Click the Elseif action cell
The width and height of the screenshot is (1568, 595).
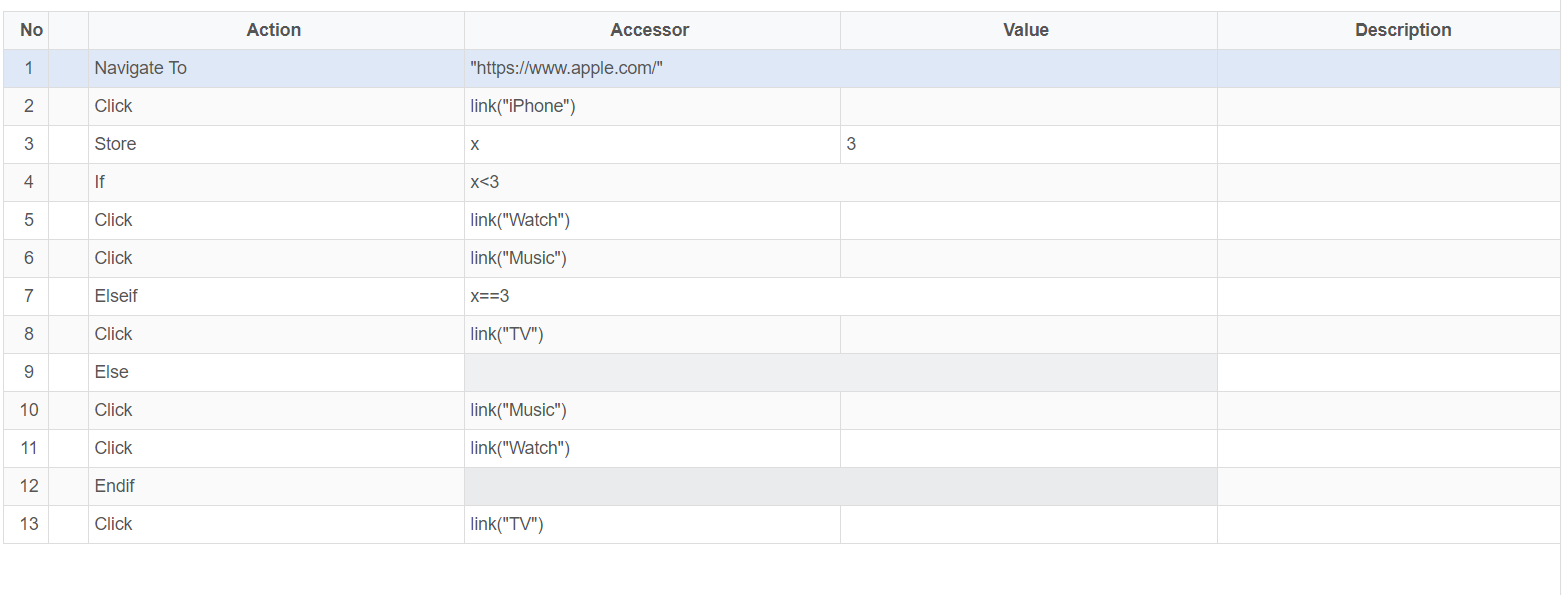[276, 296]
